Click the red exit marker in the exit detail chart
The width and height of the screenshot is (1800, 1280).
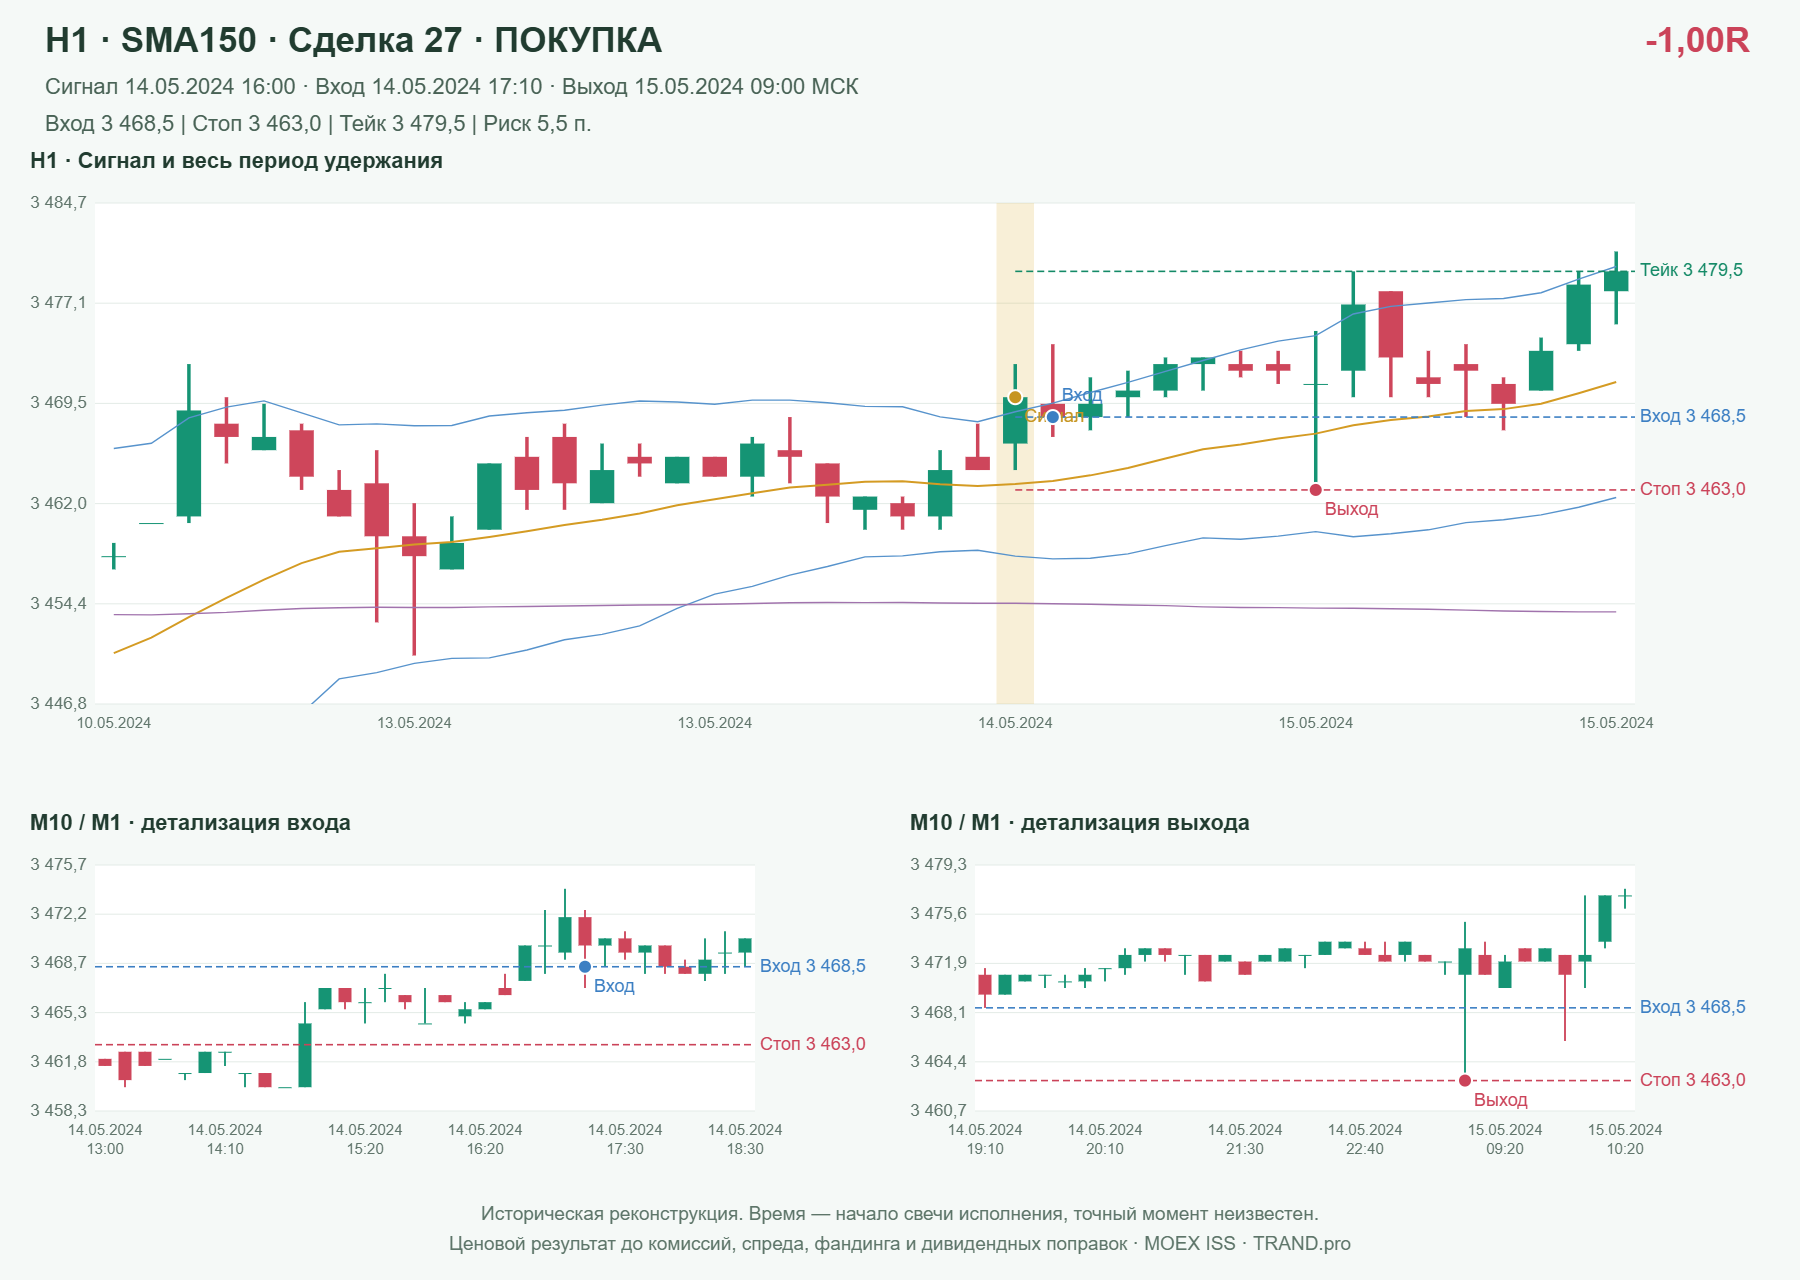[x=1465, y=1081]
